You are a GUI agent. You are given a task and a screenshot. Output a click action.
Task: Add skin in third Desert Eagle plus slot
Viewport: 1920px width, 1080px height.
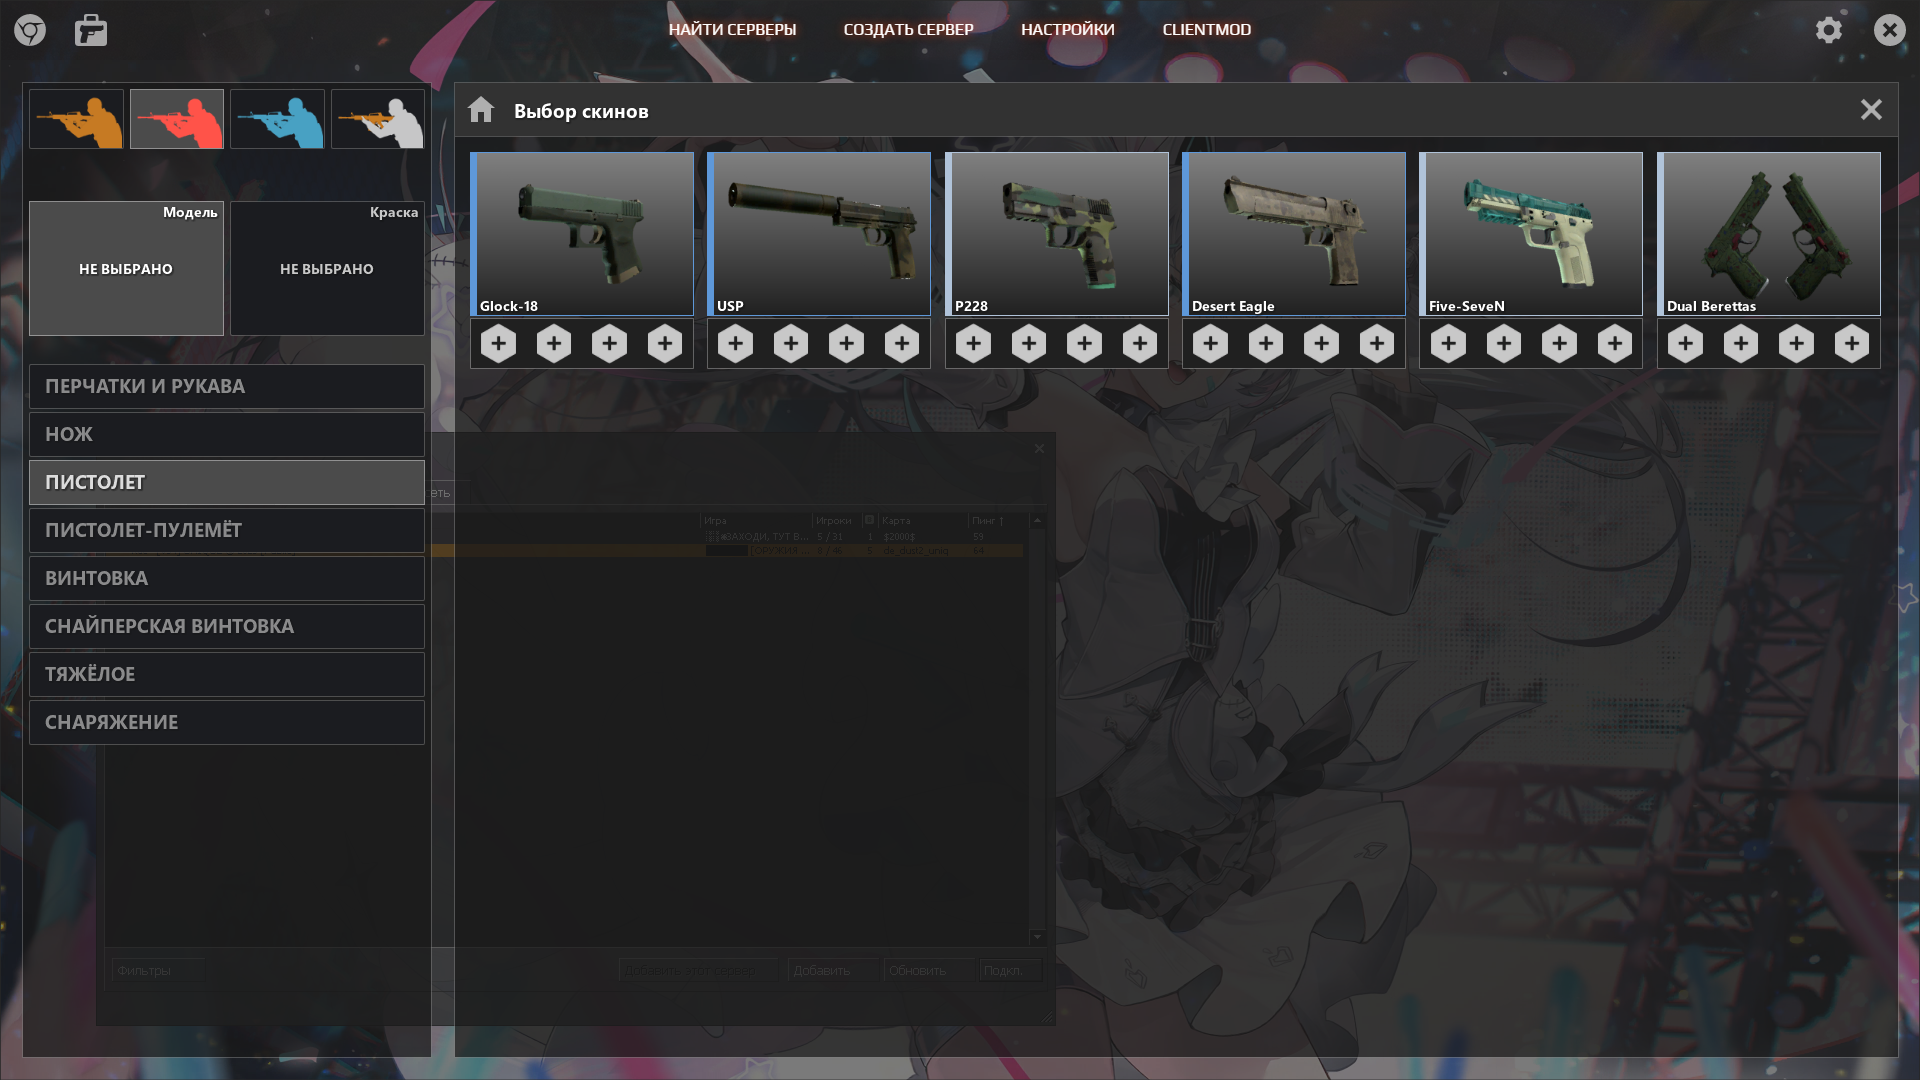point(1322,344)
